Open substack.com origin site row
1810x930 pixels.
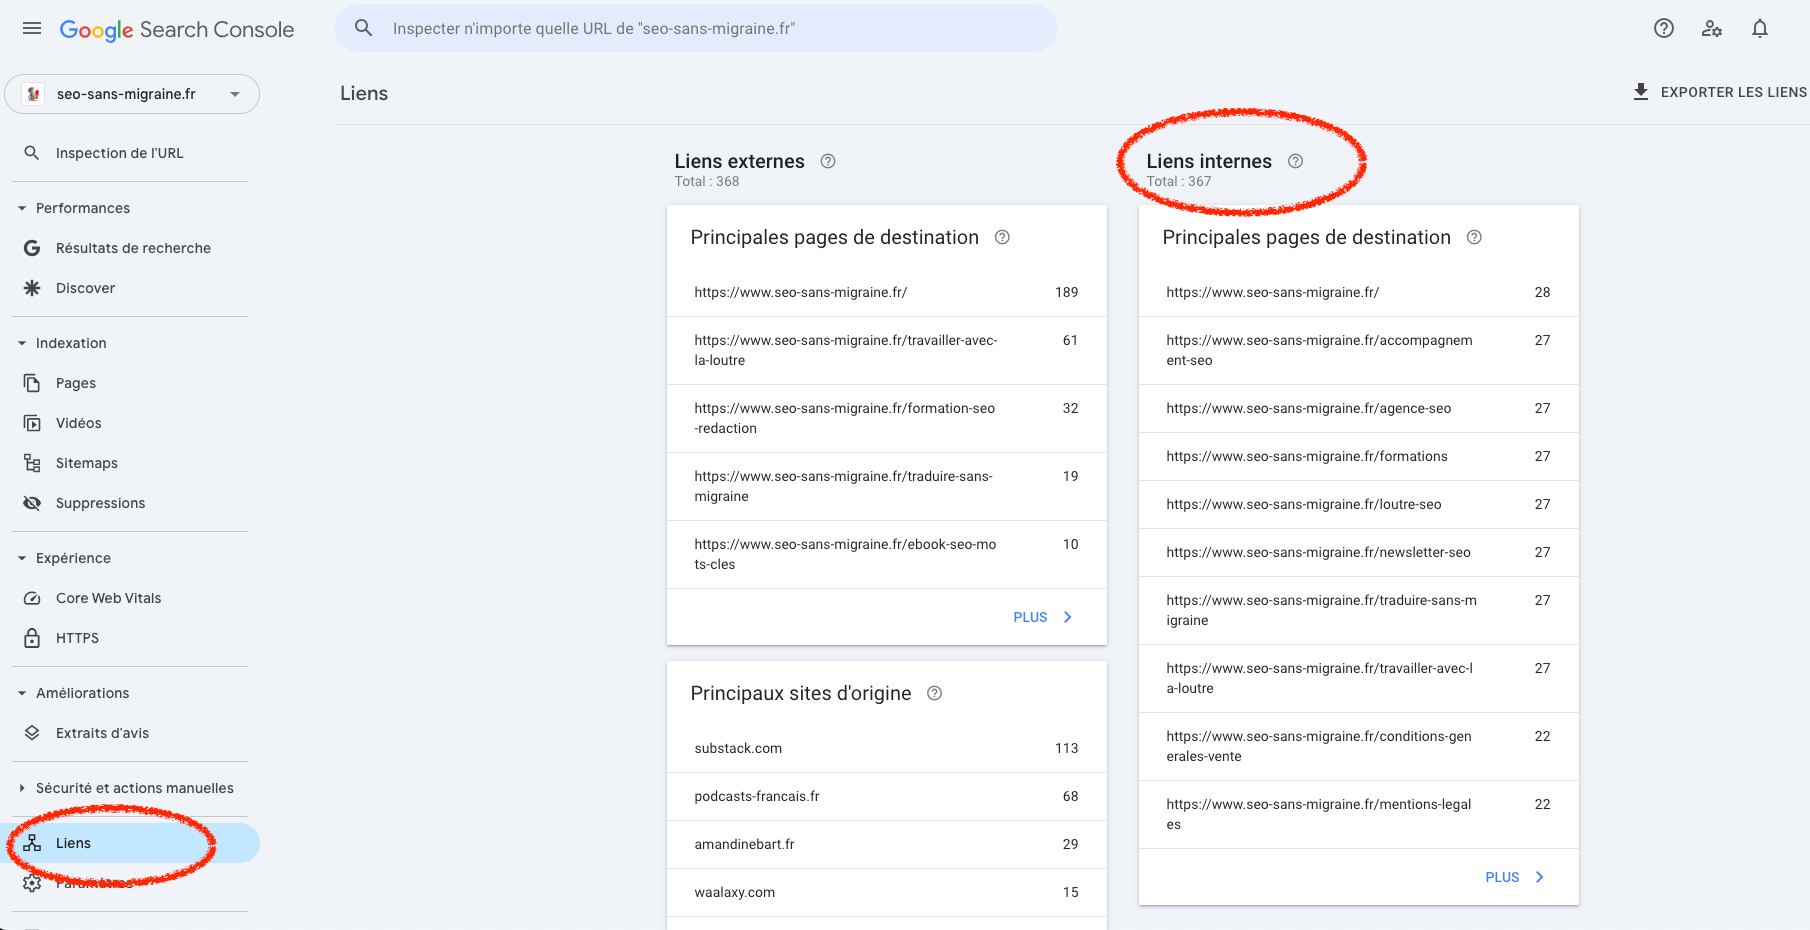tap(887, 748)
